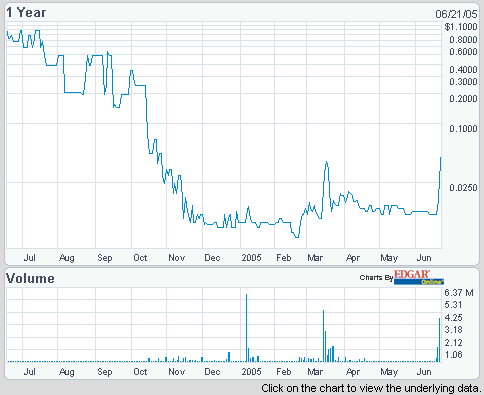Click the Volume chart's Apr month label
This screenshot has width=484, height=395.
(x=353, y=372)
